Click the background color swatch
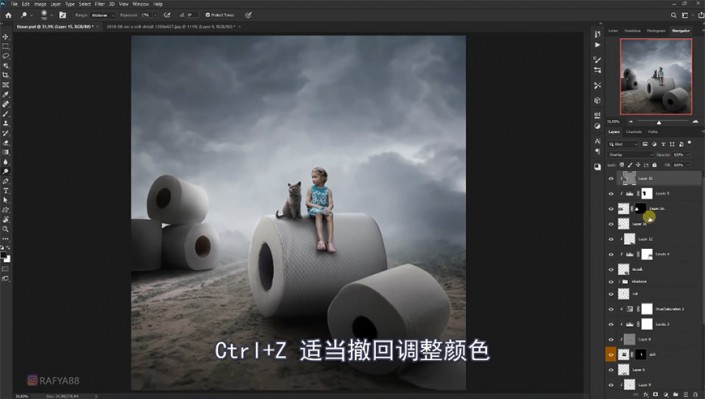 (x=7, y=259)
